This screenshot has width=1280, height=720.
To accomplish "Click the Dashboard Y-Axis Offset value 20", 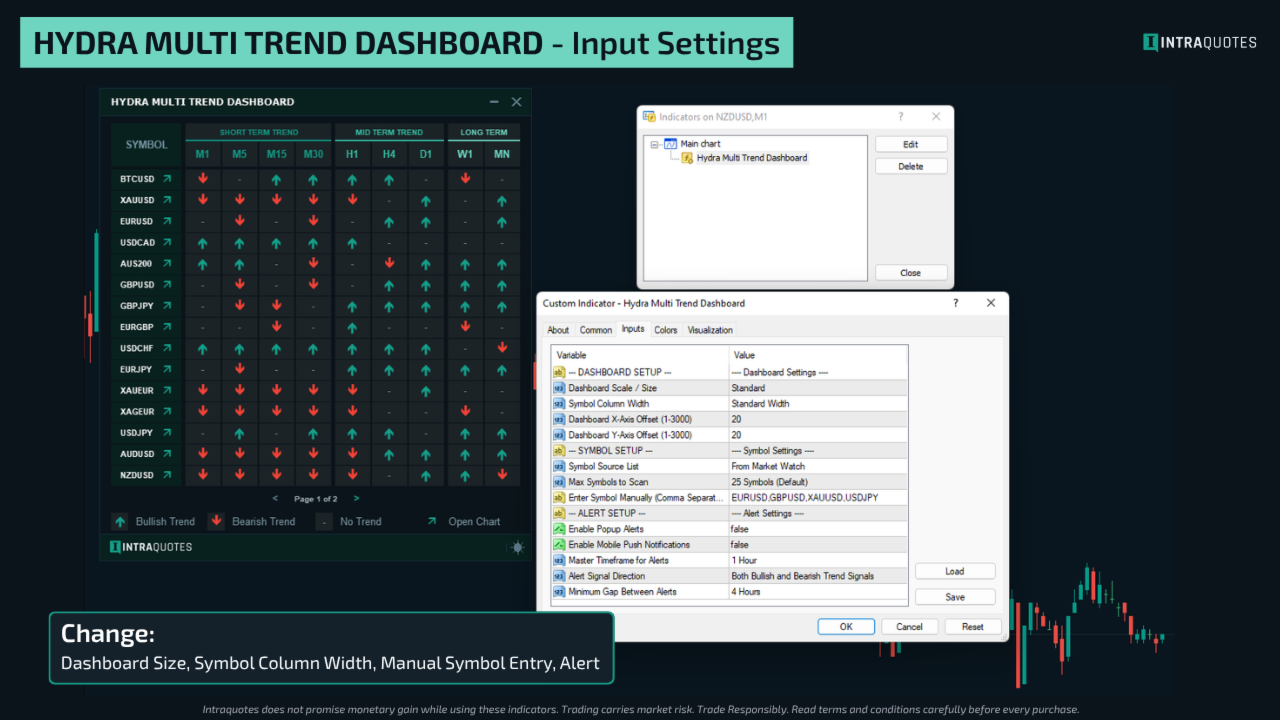I will click(x=818, y=435).
